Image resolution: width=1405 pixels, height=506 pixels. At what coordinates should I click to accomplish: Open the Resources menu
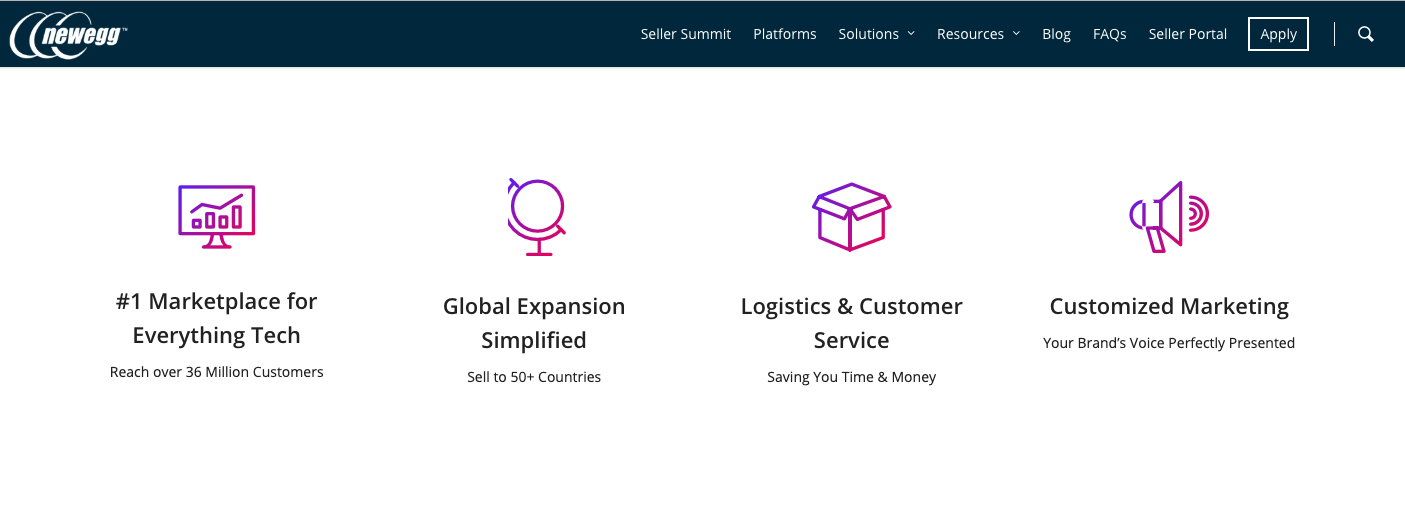click(x=970, y=34)
